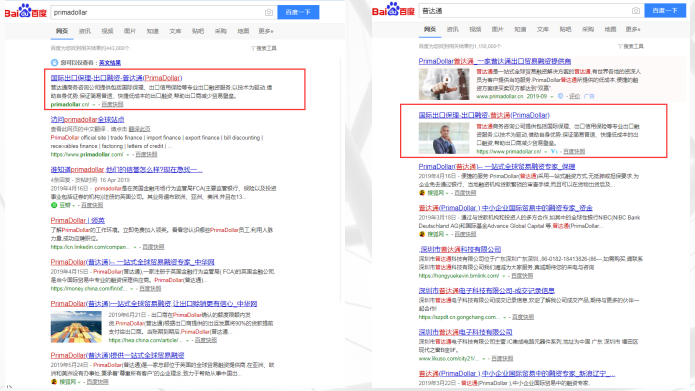Click the cargo ship thumbnail in left results
The height and width of the screenshot is (391, 695).
(x=76, y=327)
